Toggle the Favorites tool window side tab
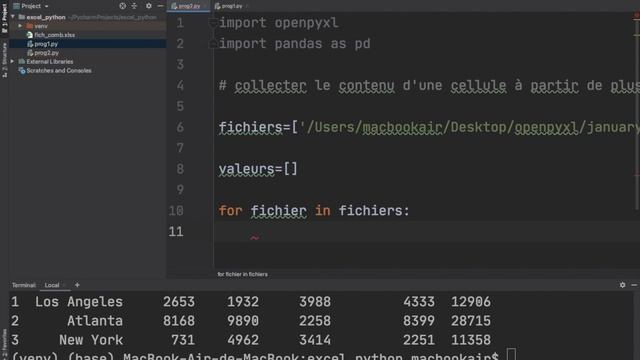 (4, 344)
